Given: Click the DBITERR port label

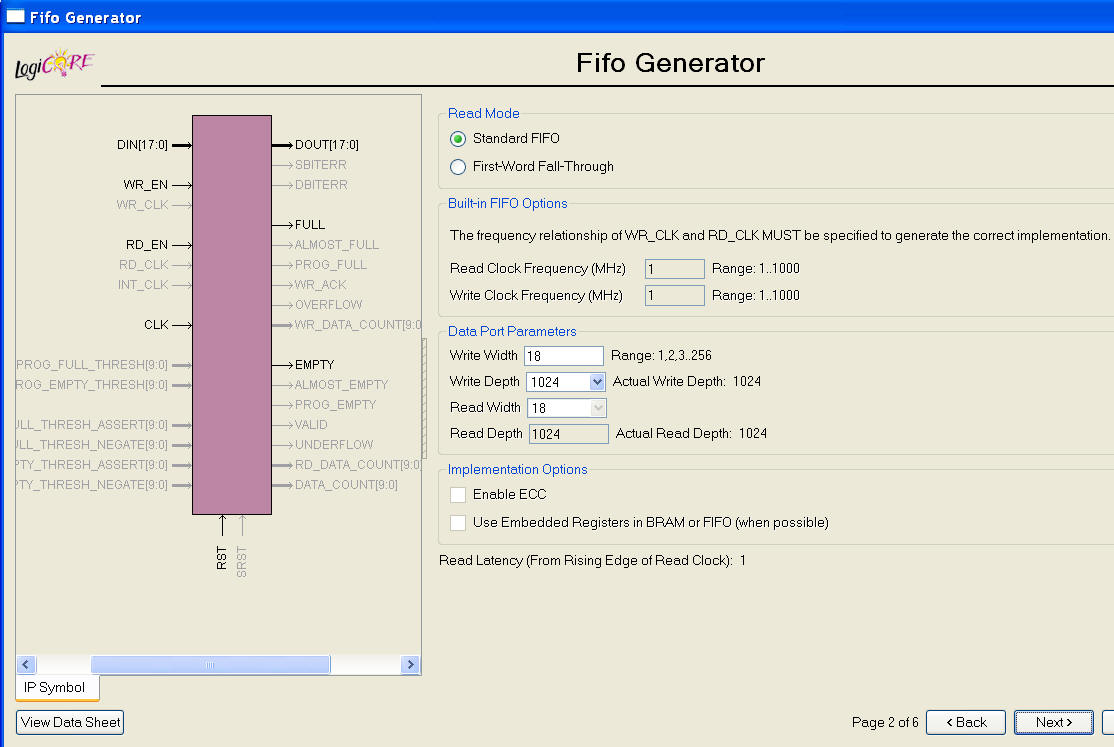Looking at the screenshot, I should 321,185.
